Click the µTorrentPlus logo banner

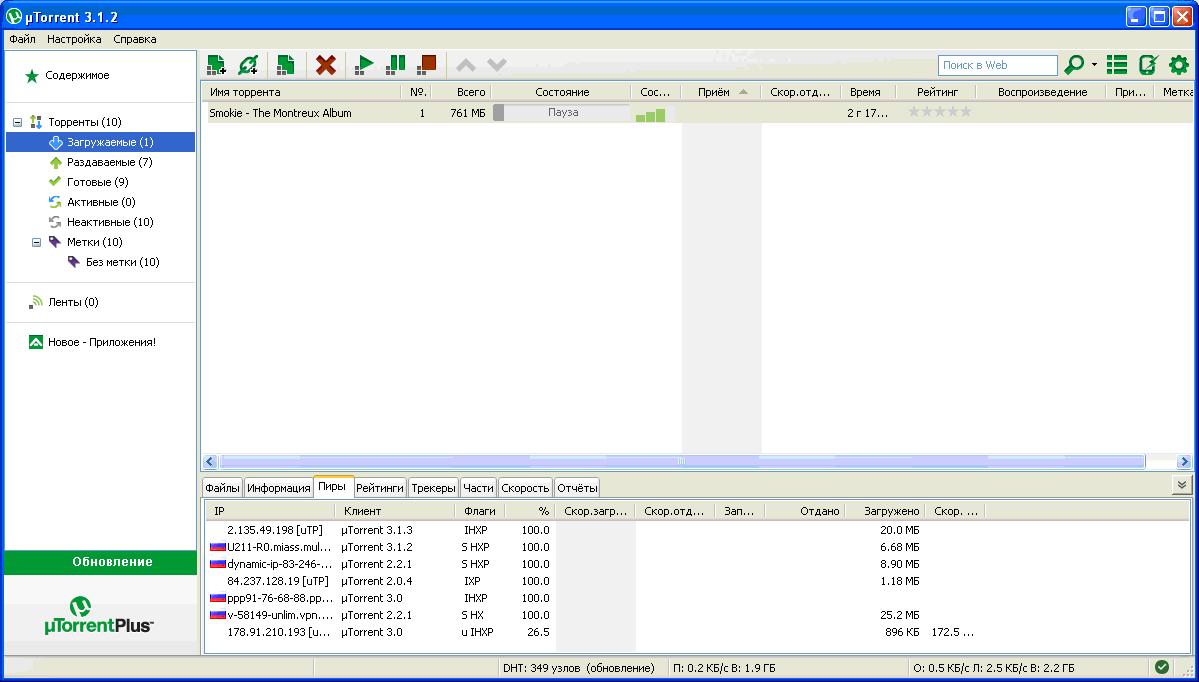[x=100, y=615]
